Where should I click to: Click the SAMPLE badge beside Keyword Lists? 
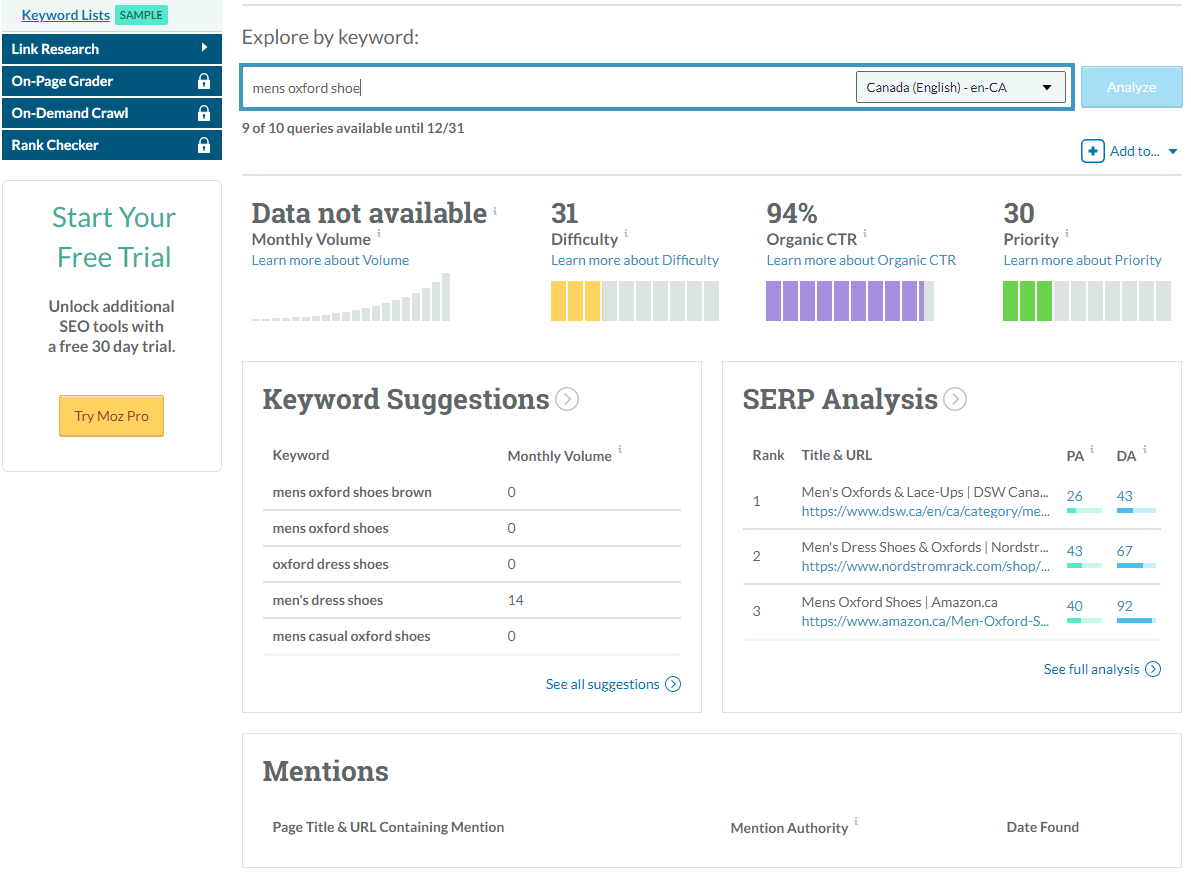click(x=141, y=15)
